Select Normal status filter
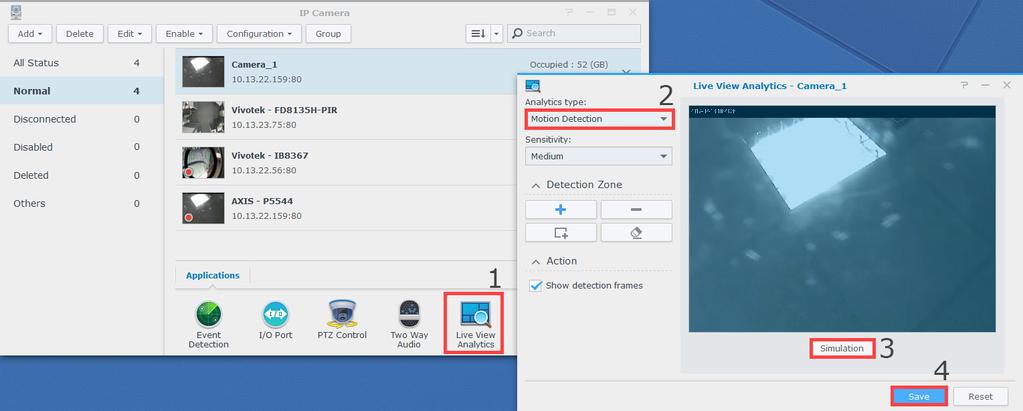 coord(82,91)
